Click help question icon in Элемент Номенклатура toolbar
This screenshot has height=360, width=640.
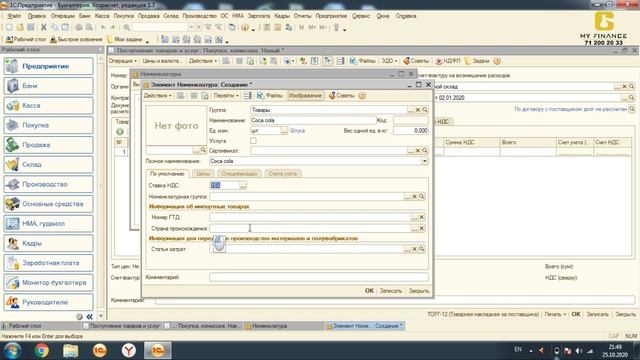(362, 96)
